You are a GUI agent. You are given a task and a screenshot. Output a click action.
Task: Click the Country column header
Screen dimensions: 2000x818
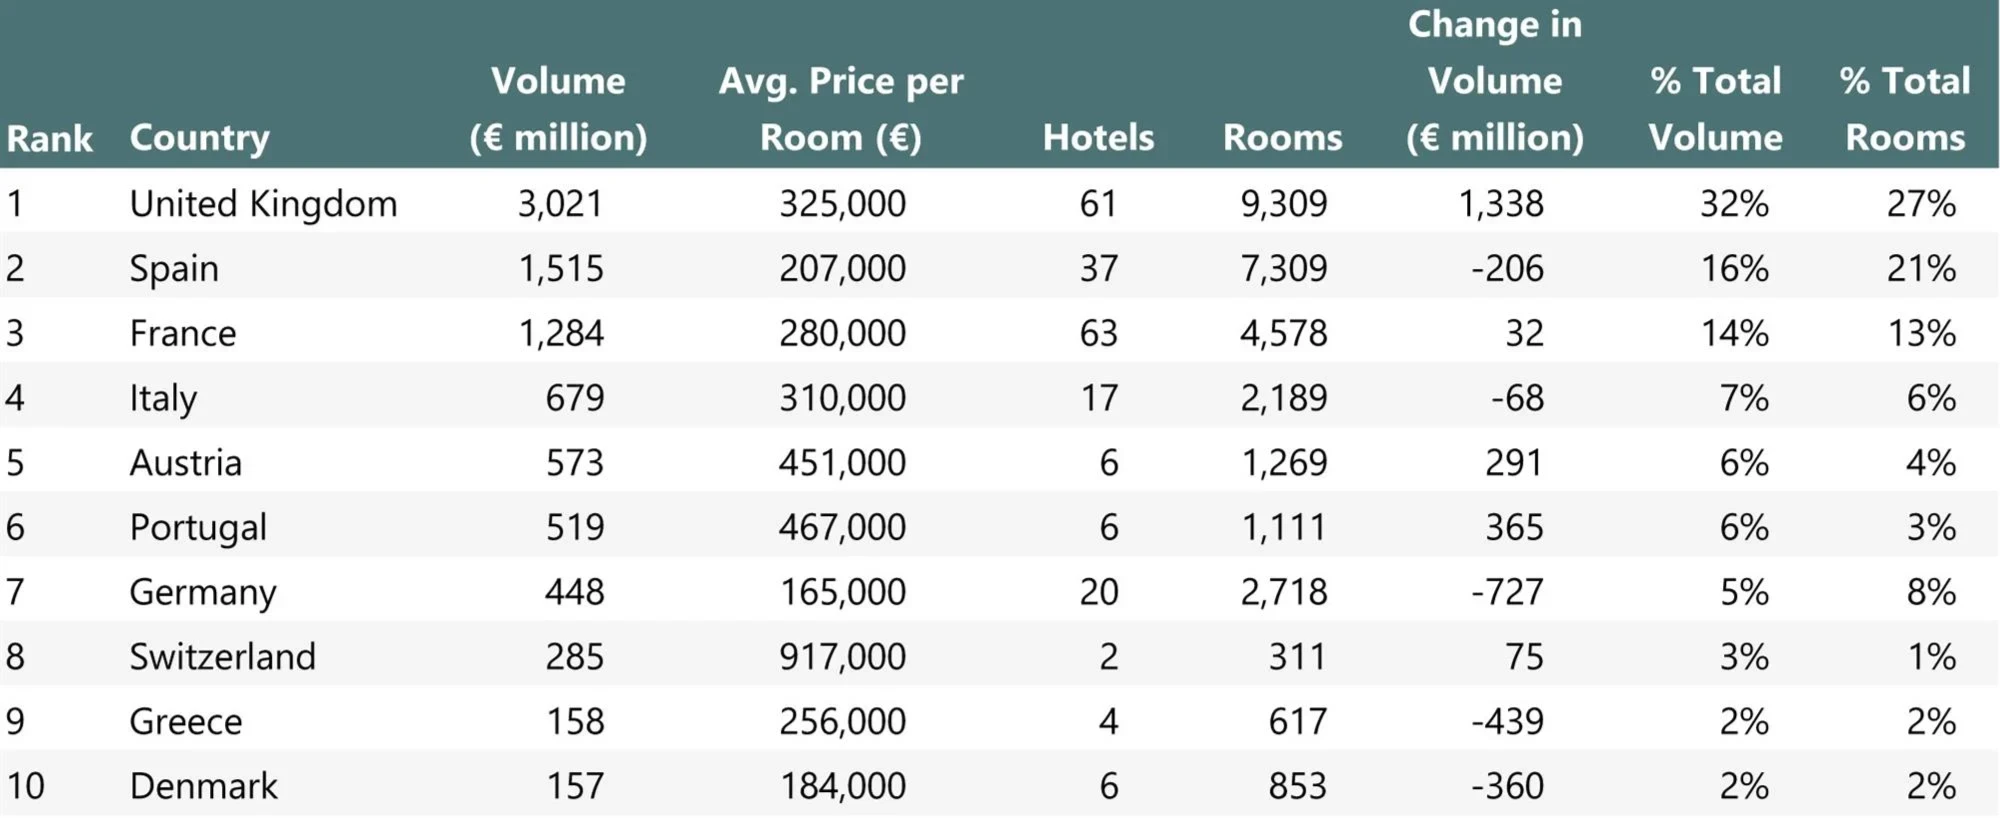[199, 138]
